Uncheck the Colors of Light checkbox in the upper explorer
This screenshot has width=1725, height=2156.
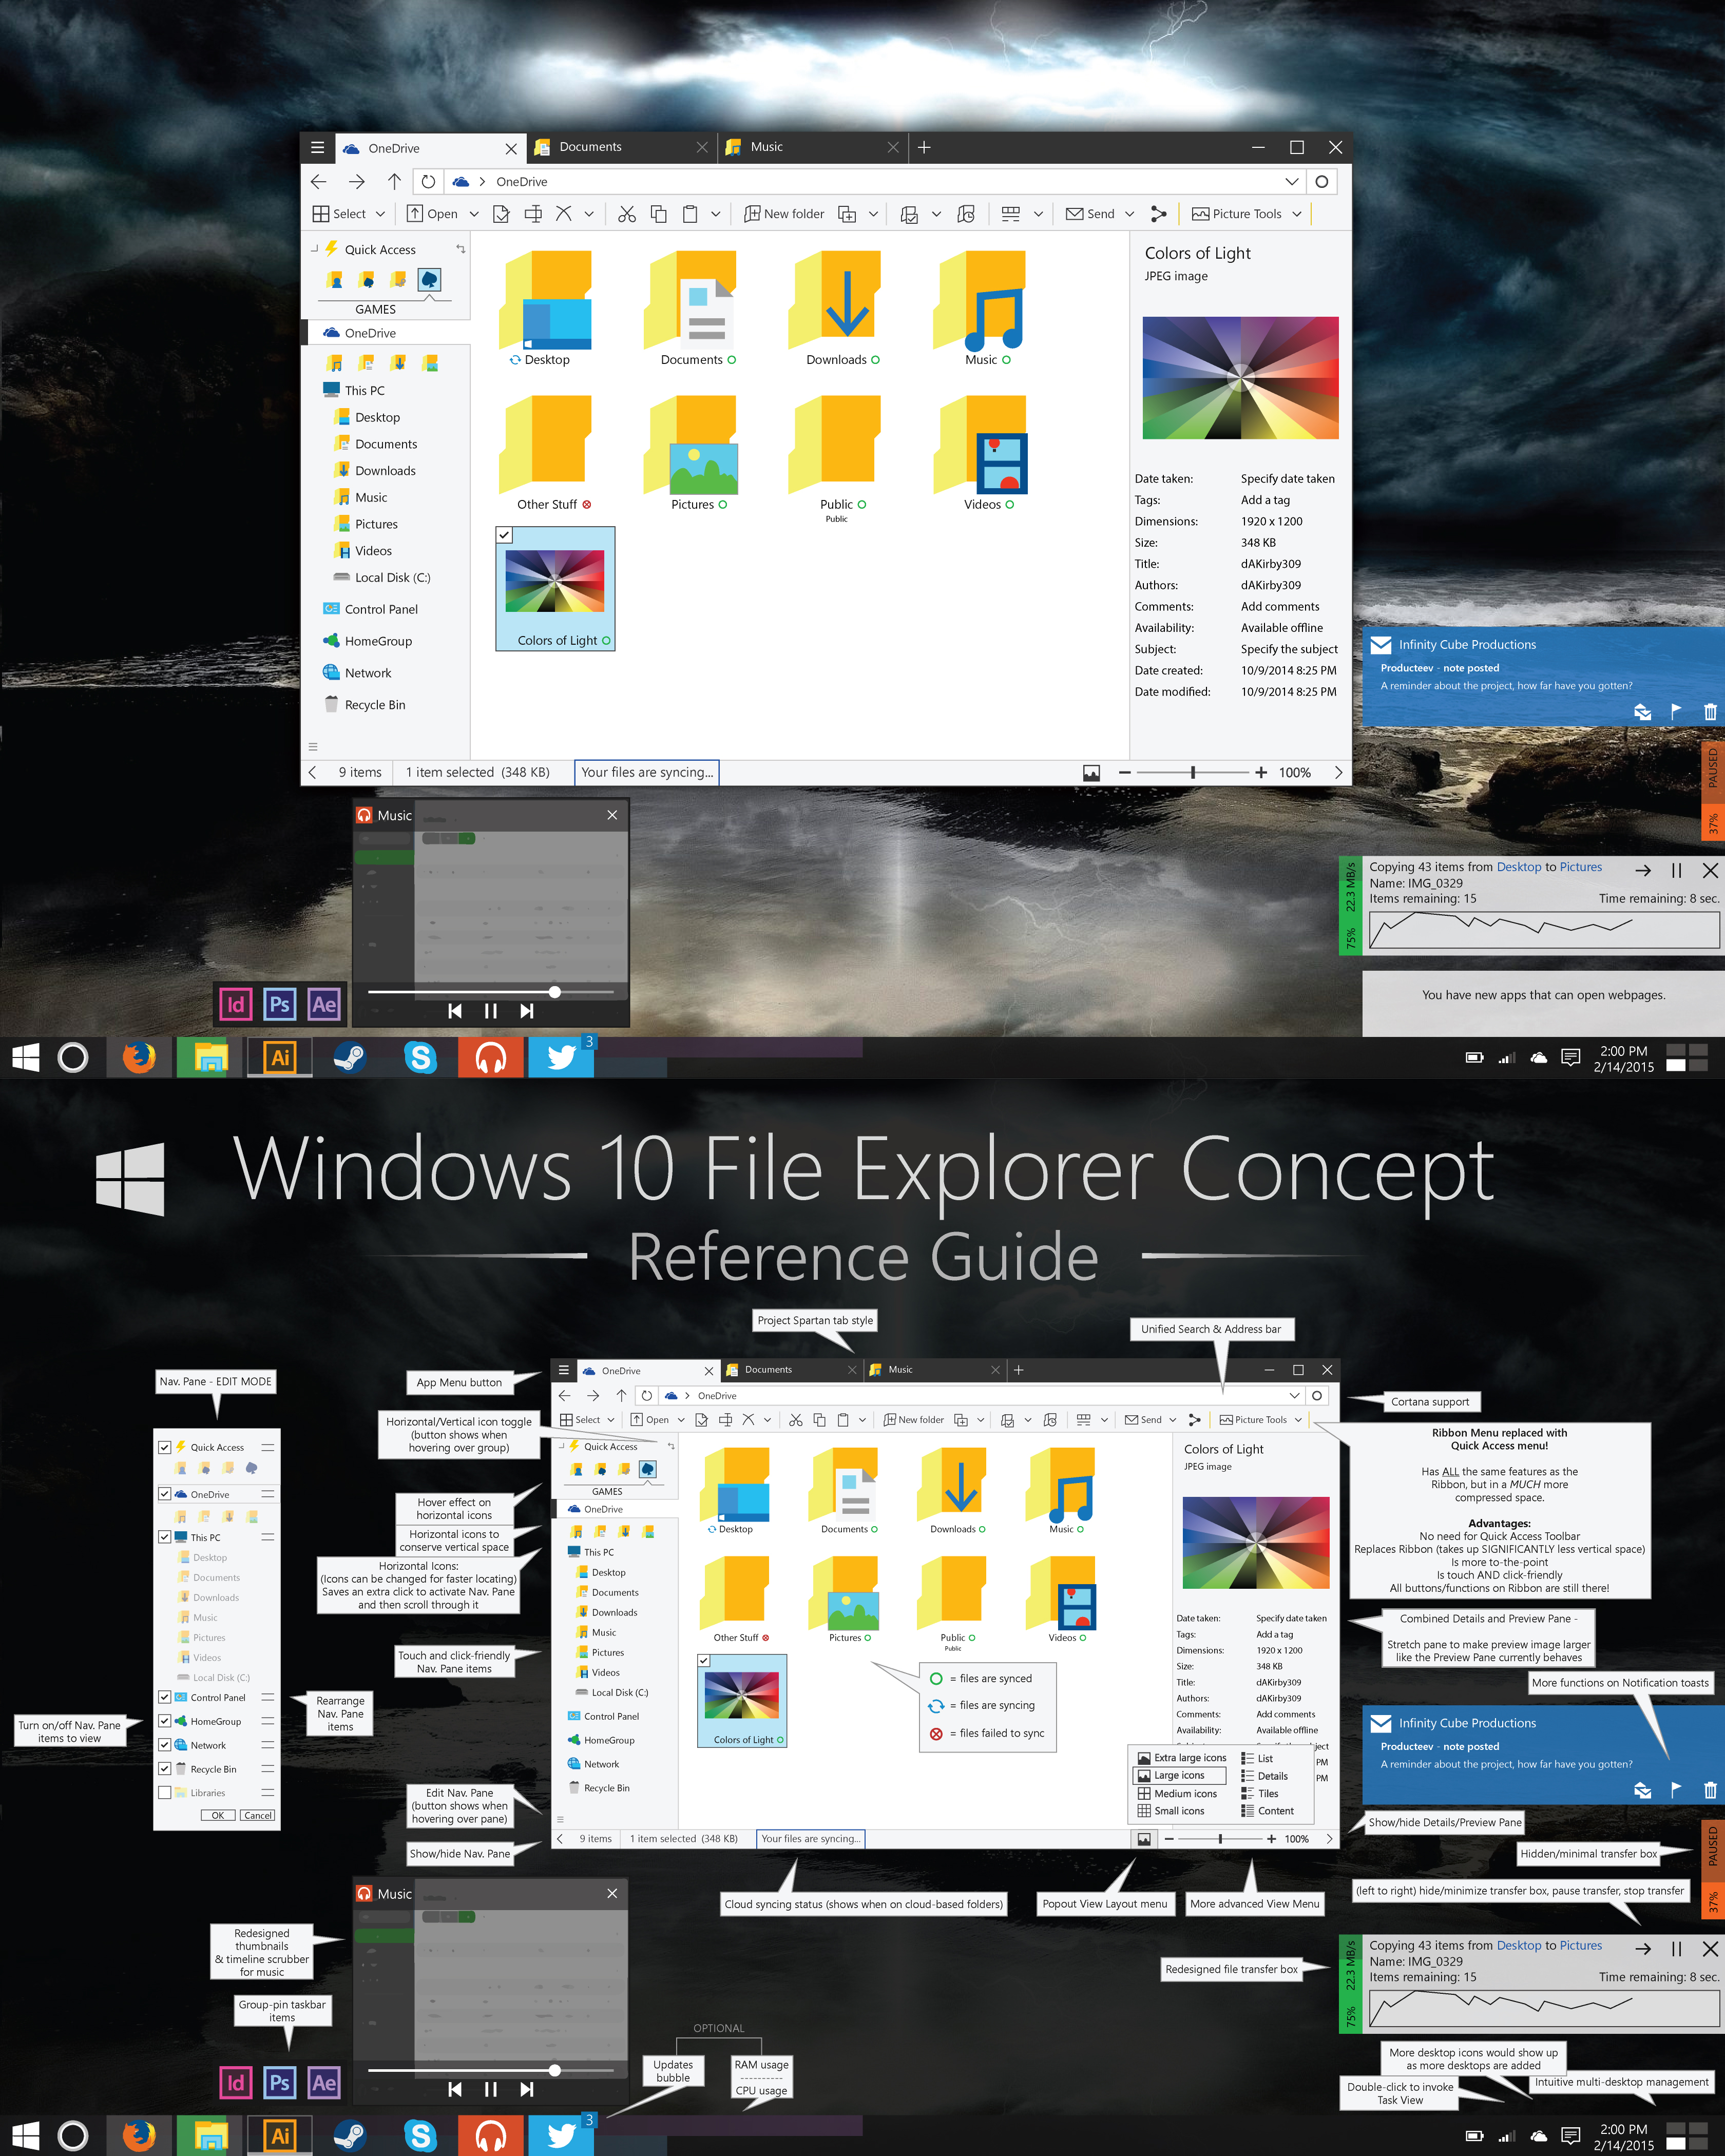[x=505, y=535]
